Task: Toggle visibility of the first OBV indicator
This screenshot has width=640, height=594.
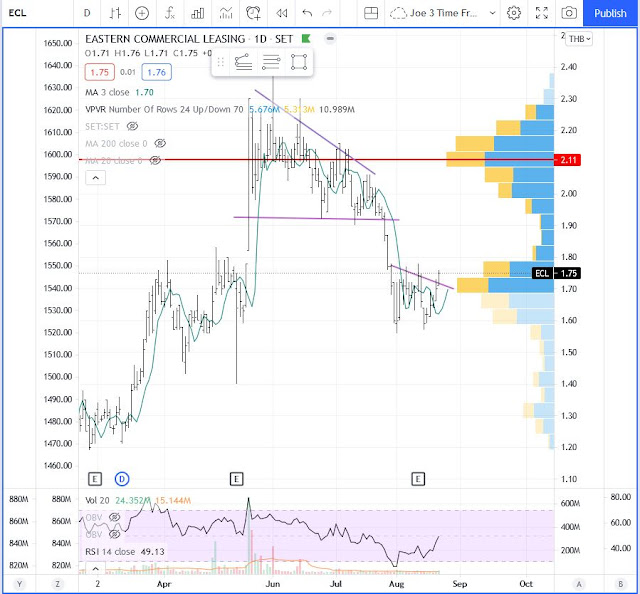Action: pos(114,517)
